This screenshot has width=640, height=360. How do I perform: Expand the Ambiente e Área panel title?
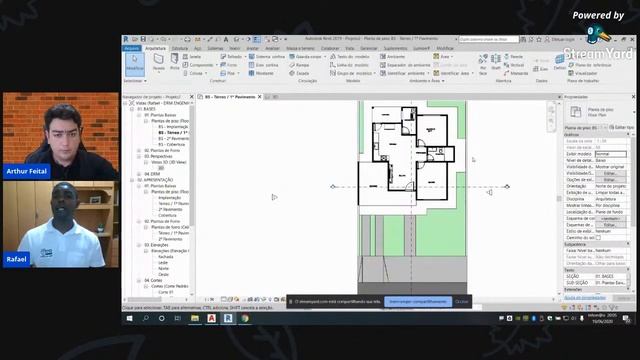pos(427,81)
